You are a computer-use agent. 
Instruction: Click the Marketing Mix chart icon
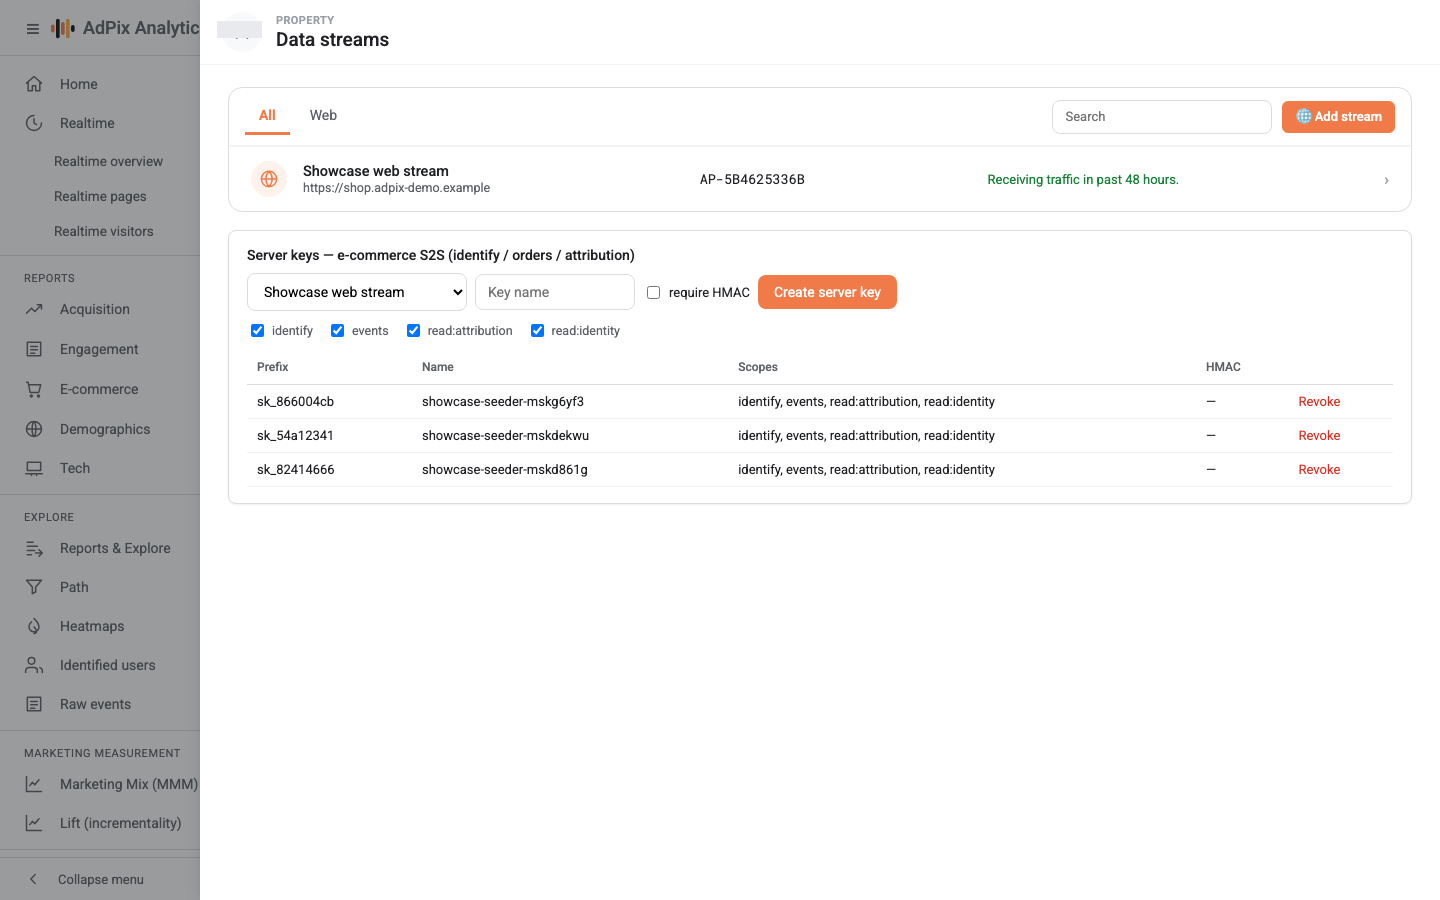point(34,784)
